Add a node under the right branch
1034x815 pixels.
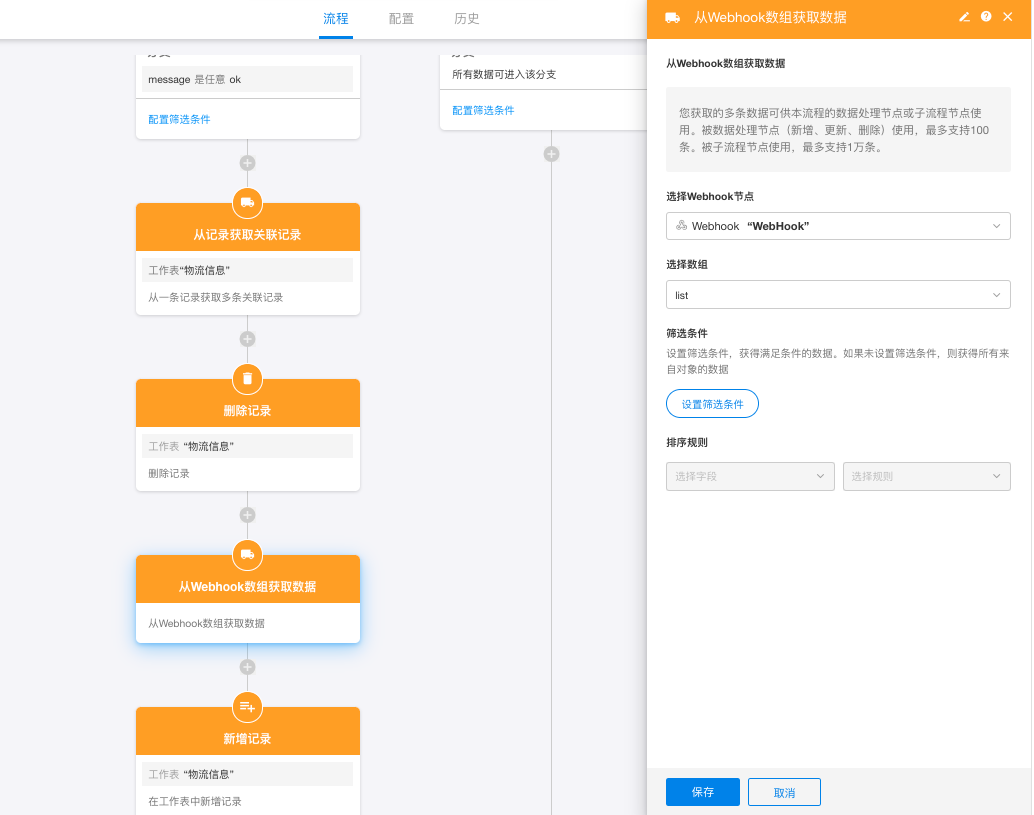(x=551, y=154)
